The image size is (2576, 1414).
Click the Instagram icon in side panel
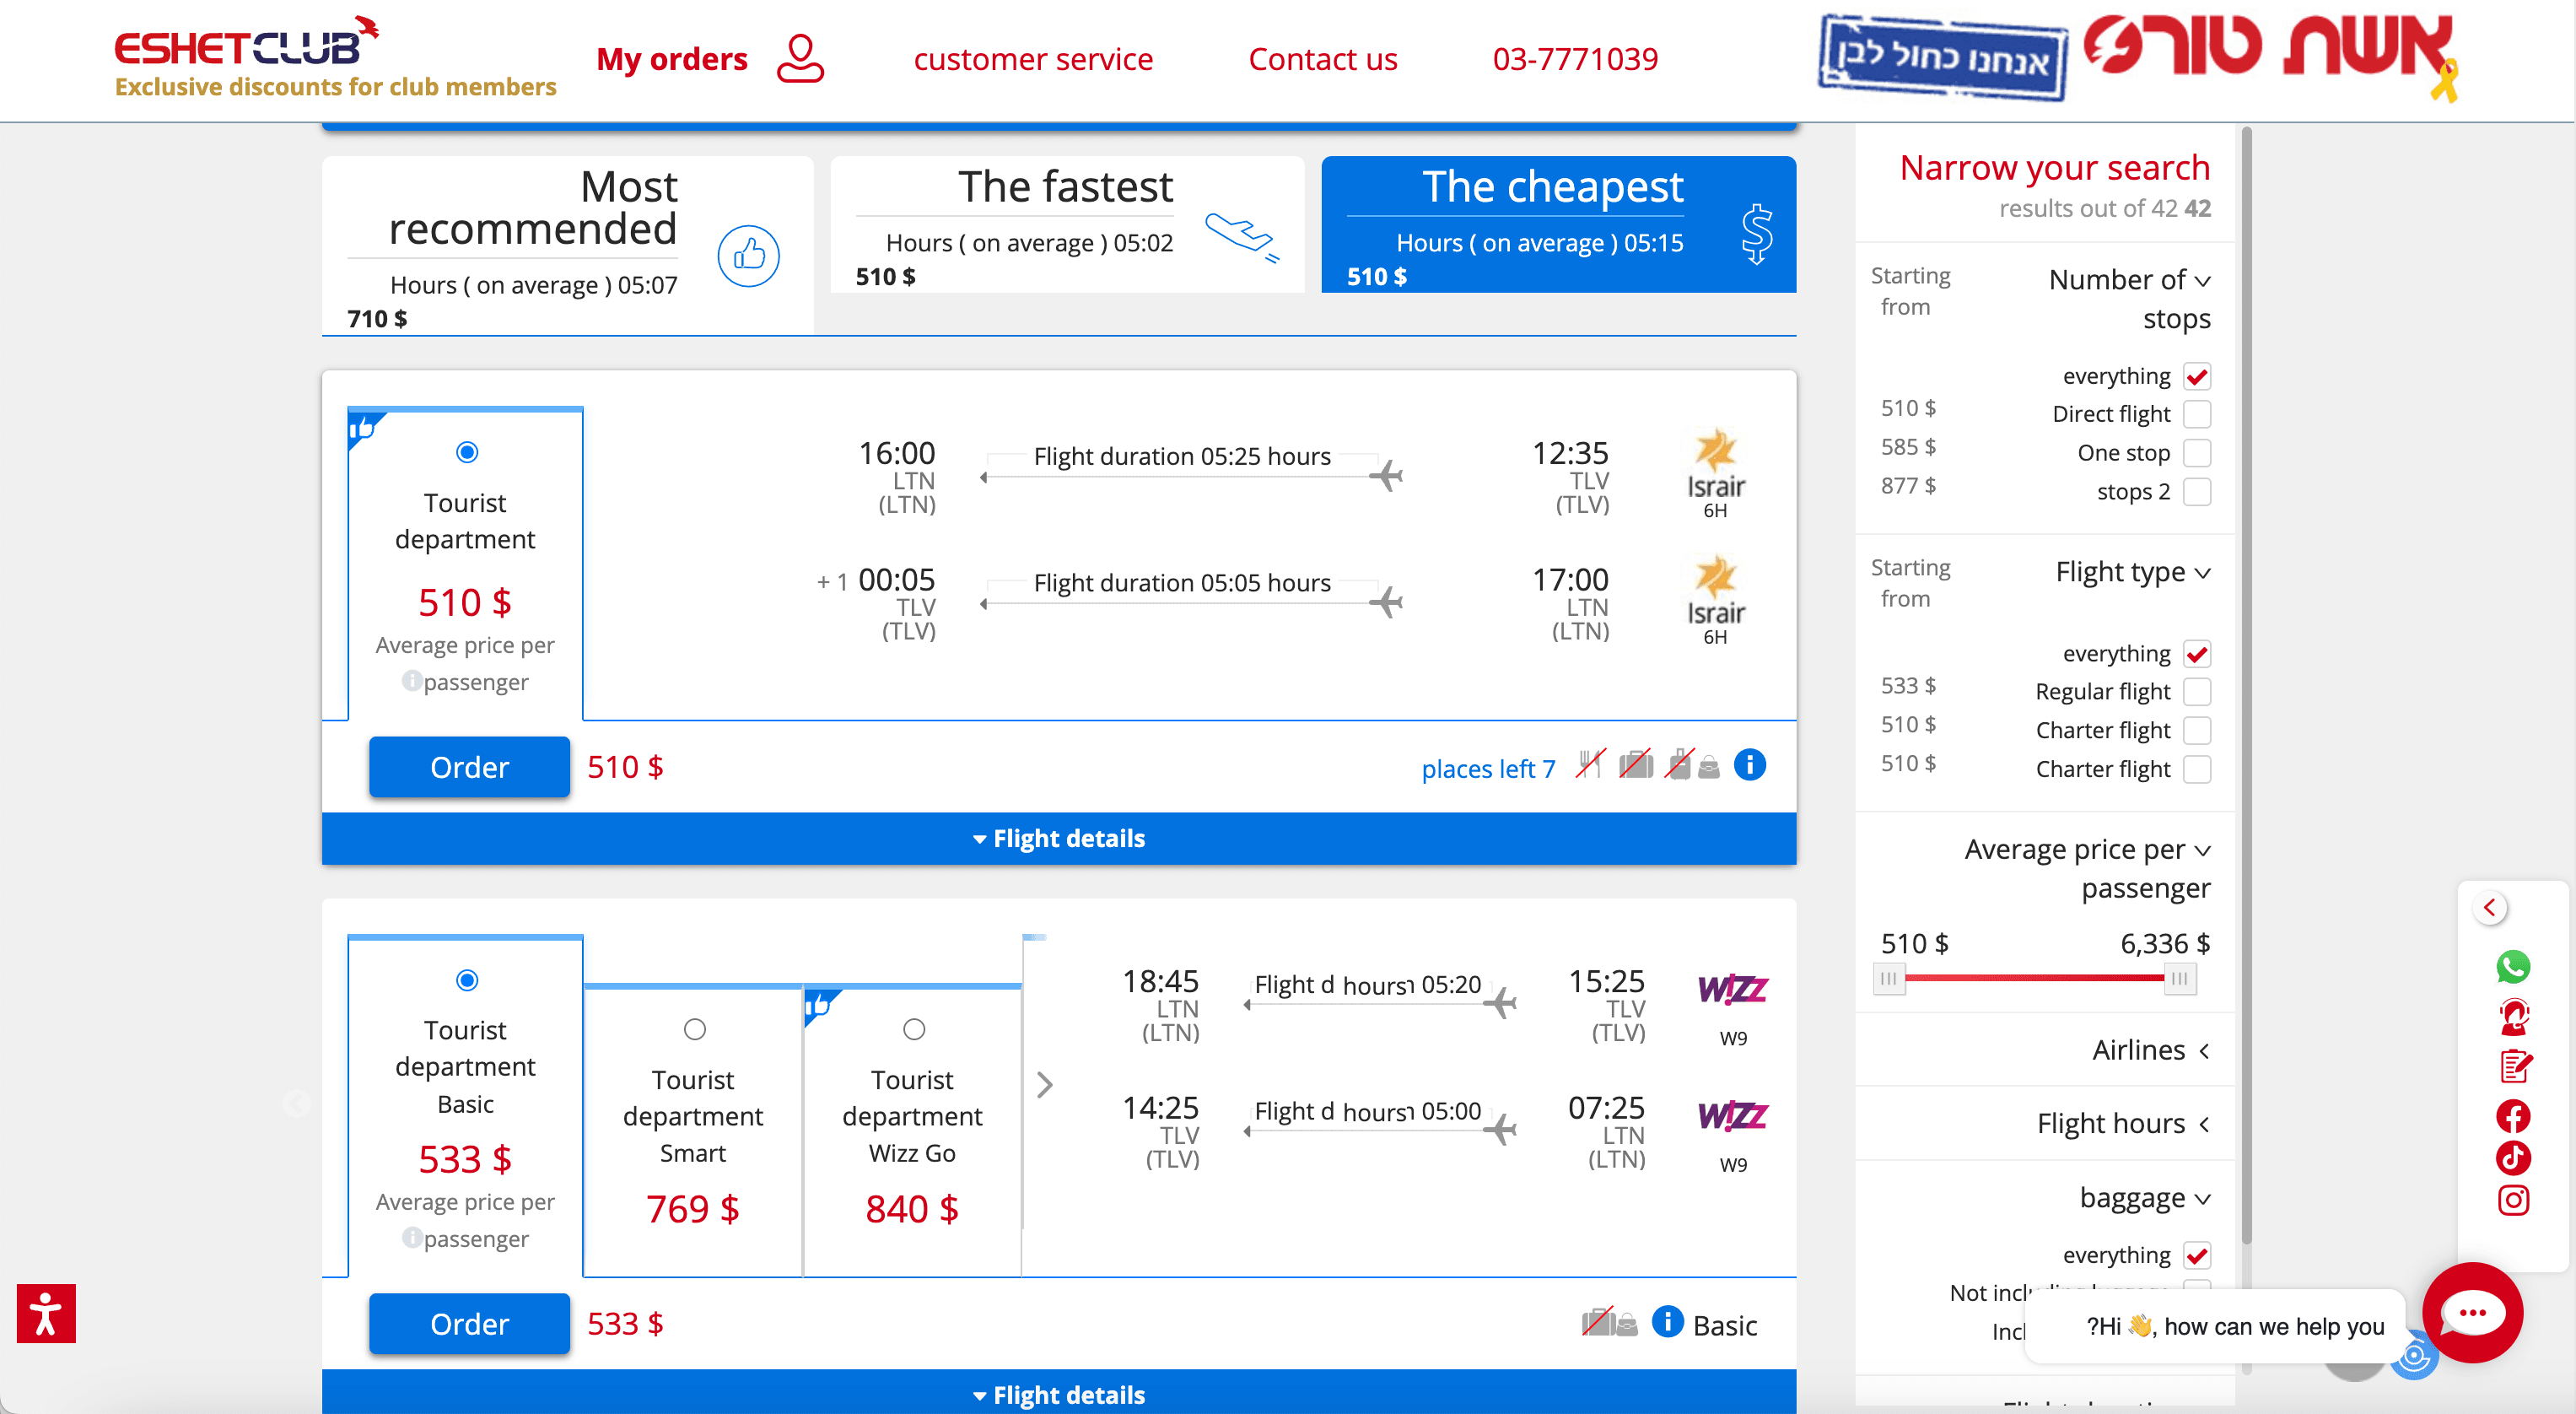pos(2513,1200)
